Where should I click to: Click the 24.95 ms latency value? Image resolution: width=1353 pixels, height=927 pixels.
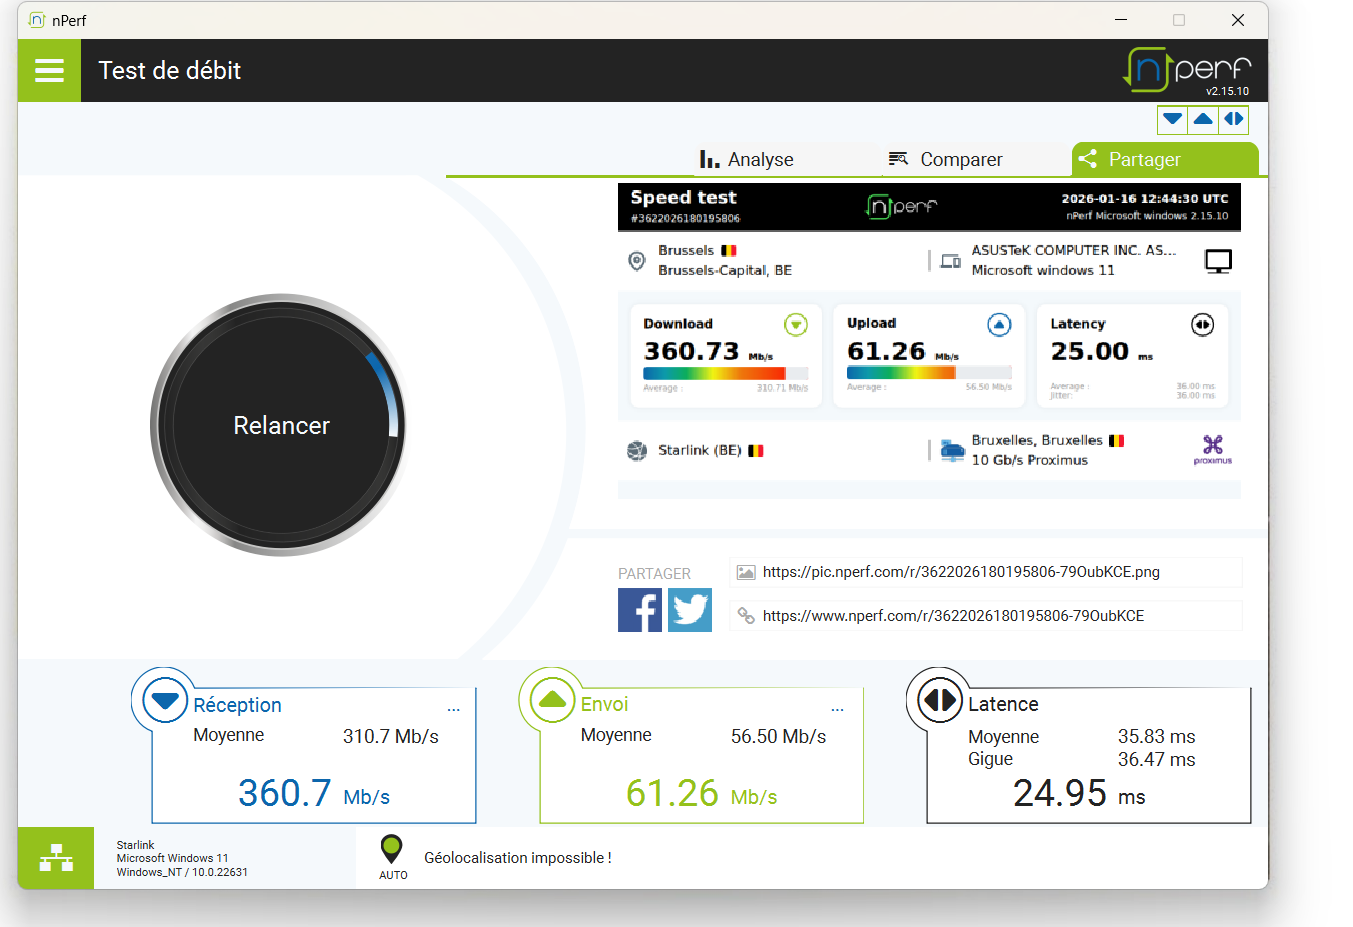(1079, 793)
